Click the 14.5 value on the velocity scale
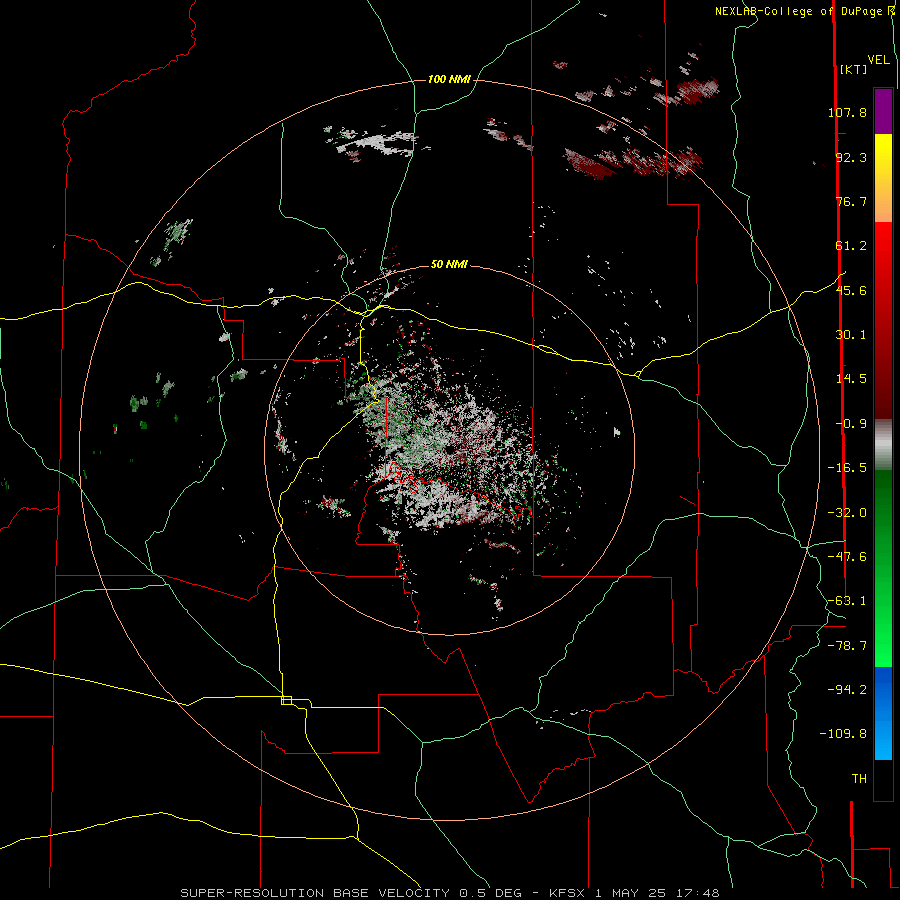Screen dimensions: 900x900 pos(851,379)
